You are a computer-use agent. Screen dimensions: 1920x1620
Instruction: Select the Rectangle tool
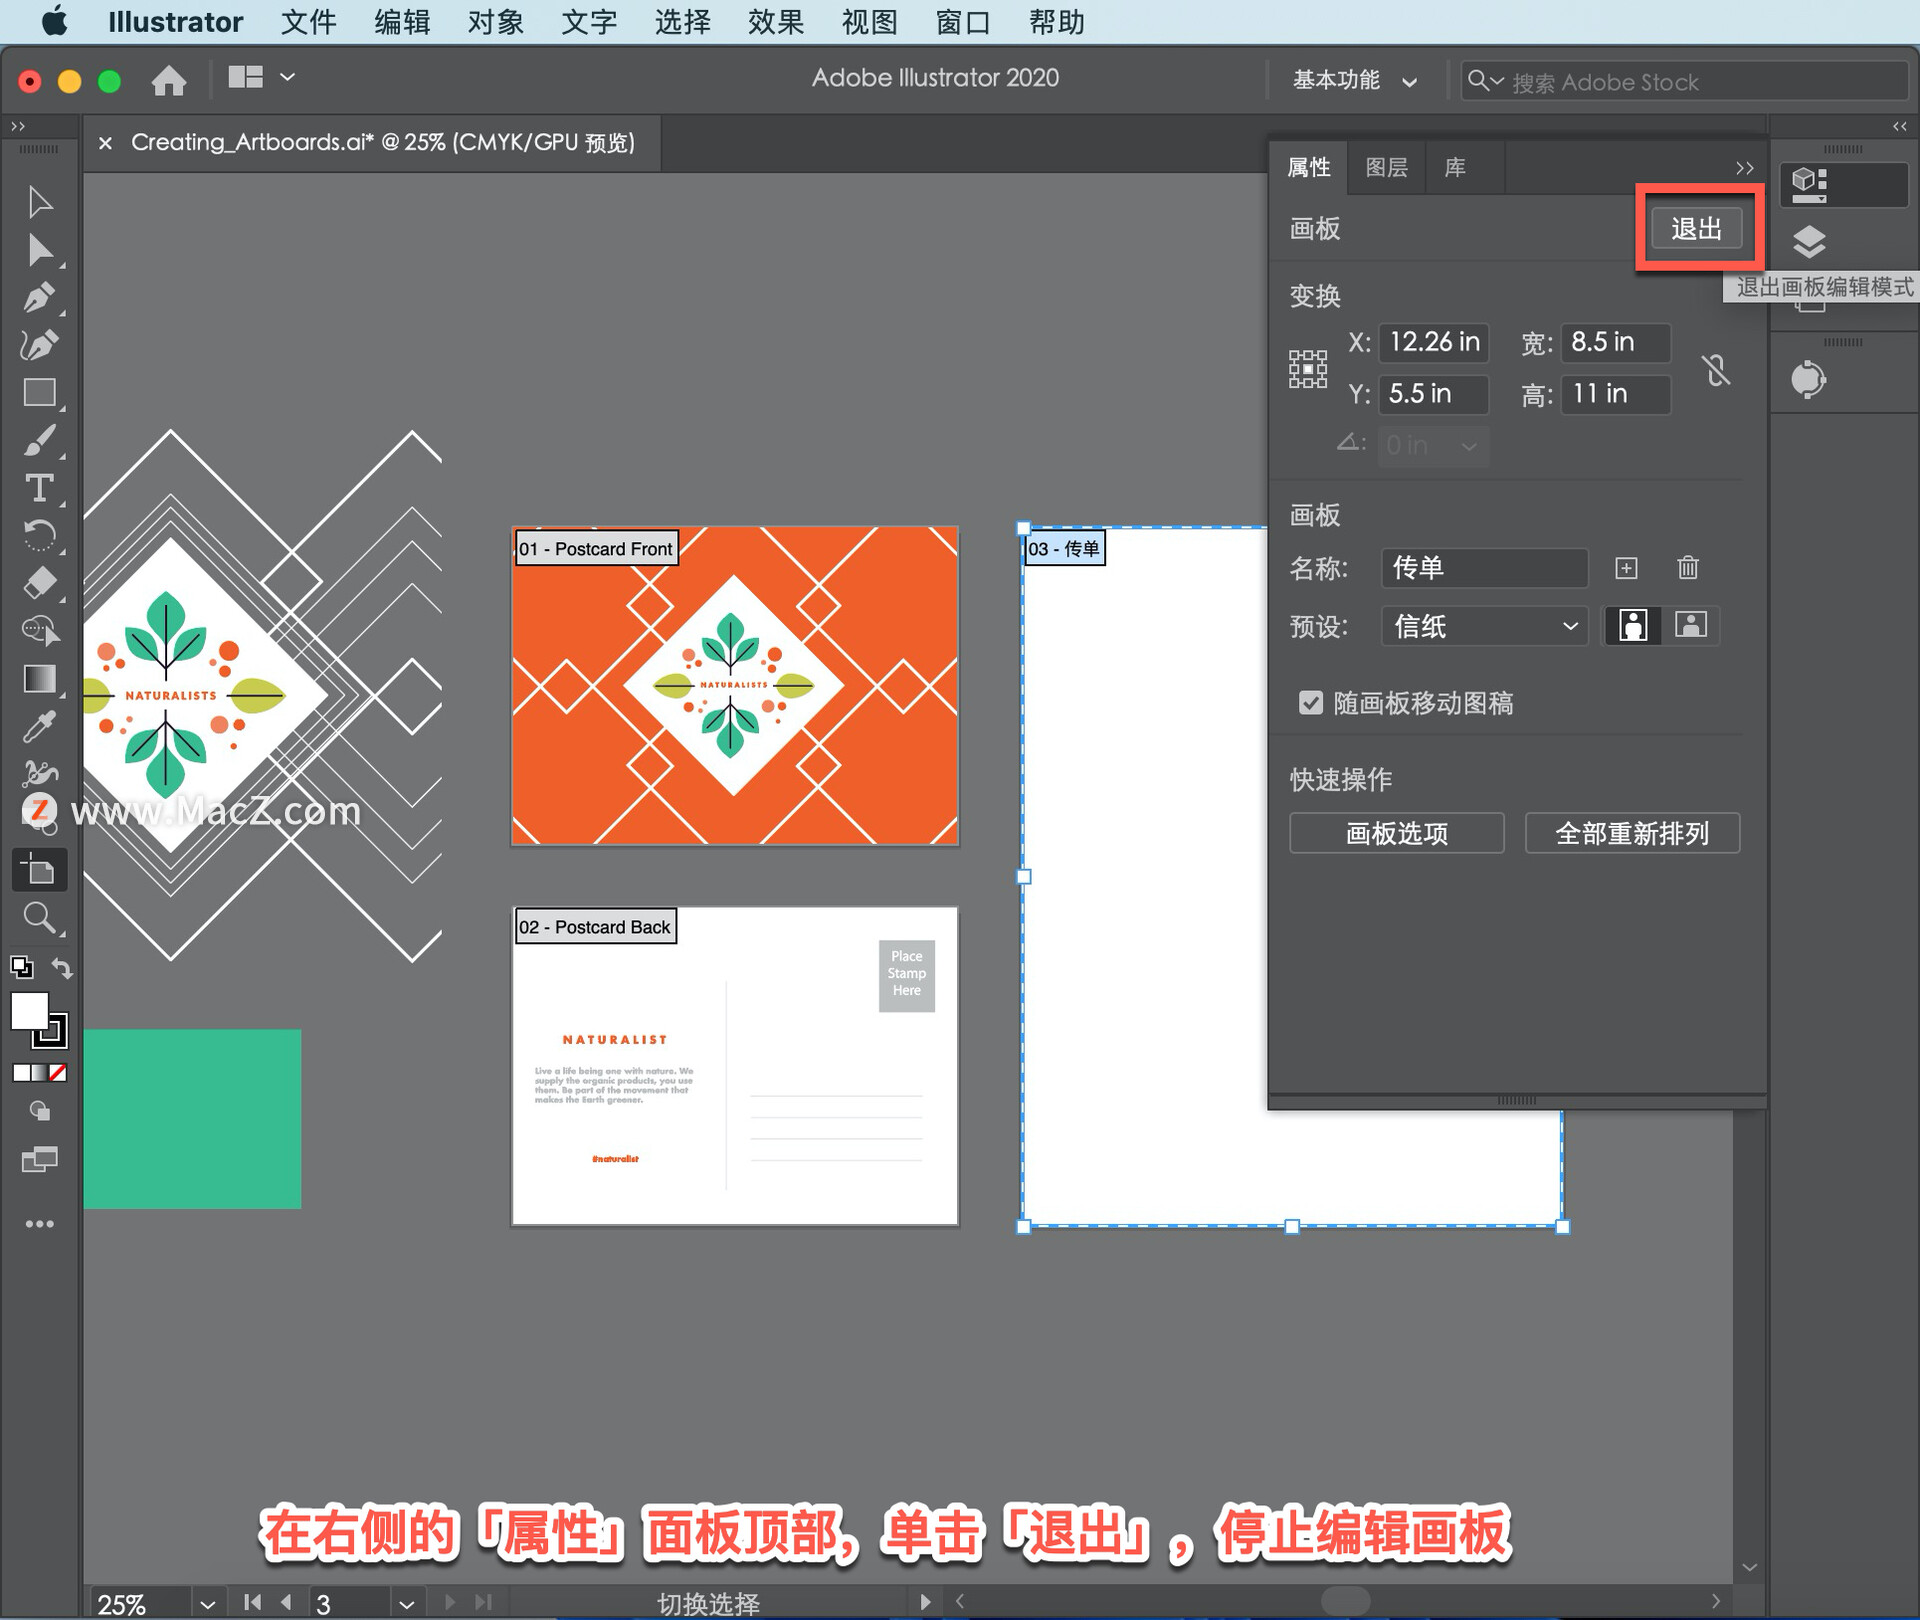pyautogui.click(x=40, y=393)
